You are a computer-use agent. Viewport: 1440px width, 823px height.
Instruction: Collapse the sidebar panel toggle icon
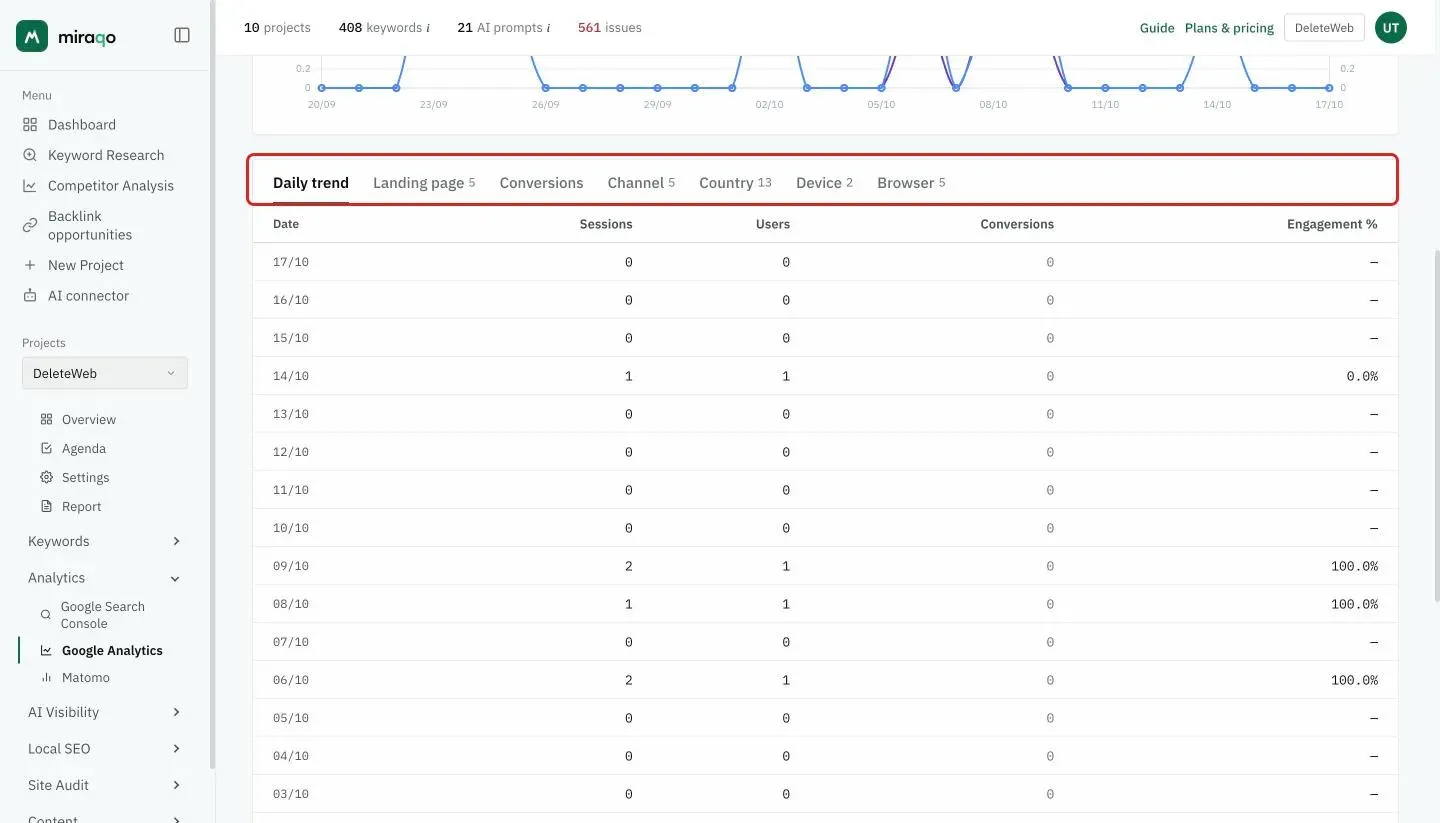tap(182, 35)
